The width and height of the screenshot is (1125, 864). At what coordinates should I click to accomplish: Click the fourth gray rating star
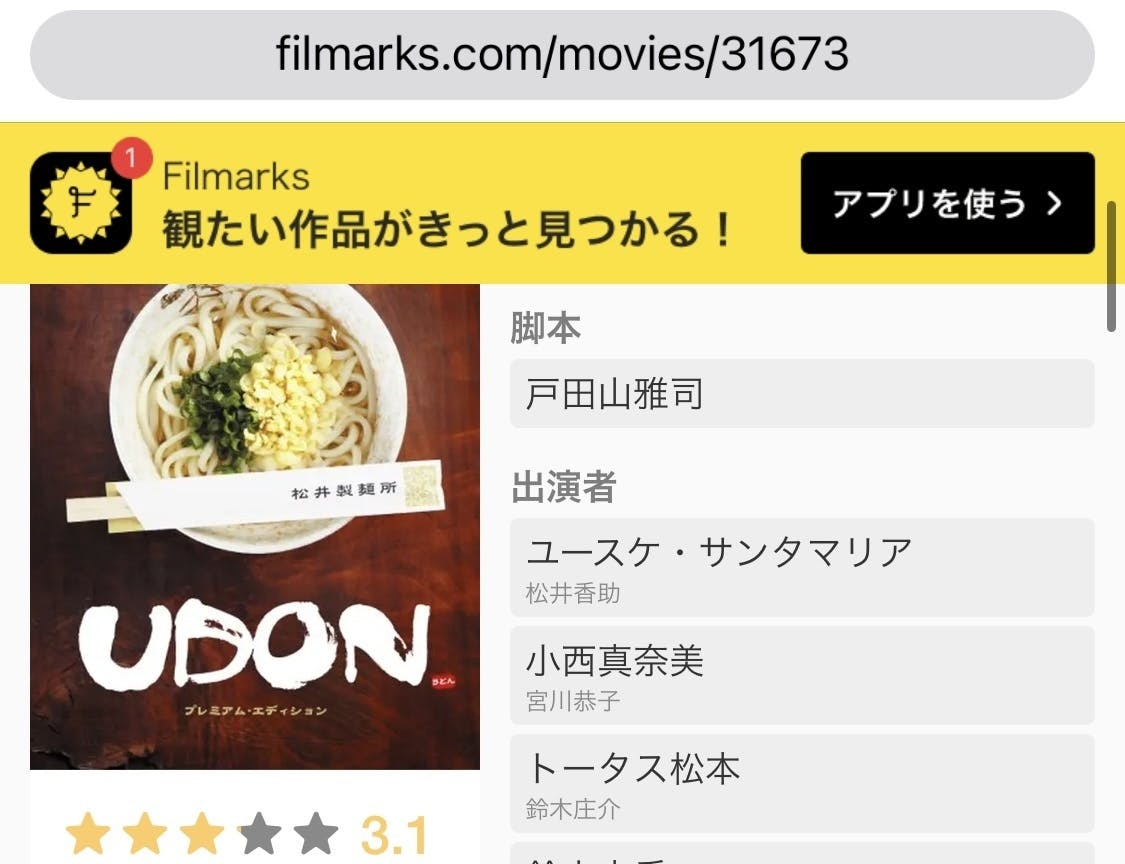coord(259,834)
